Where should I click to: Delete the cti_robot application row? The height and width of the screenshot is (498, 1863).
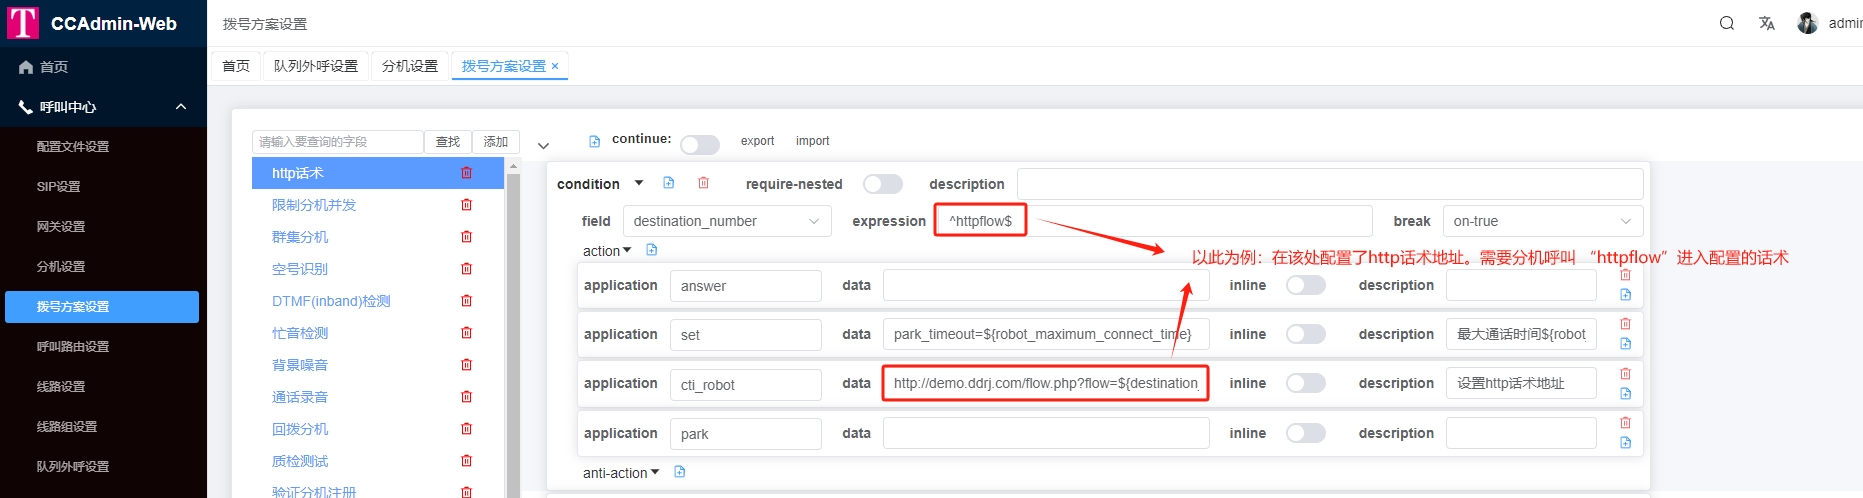click(1625, 374)
